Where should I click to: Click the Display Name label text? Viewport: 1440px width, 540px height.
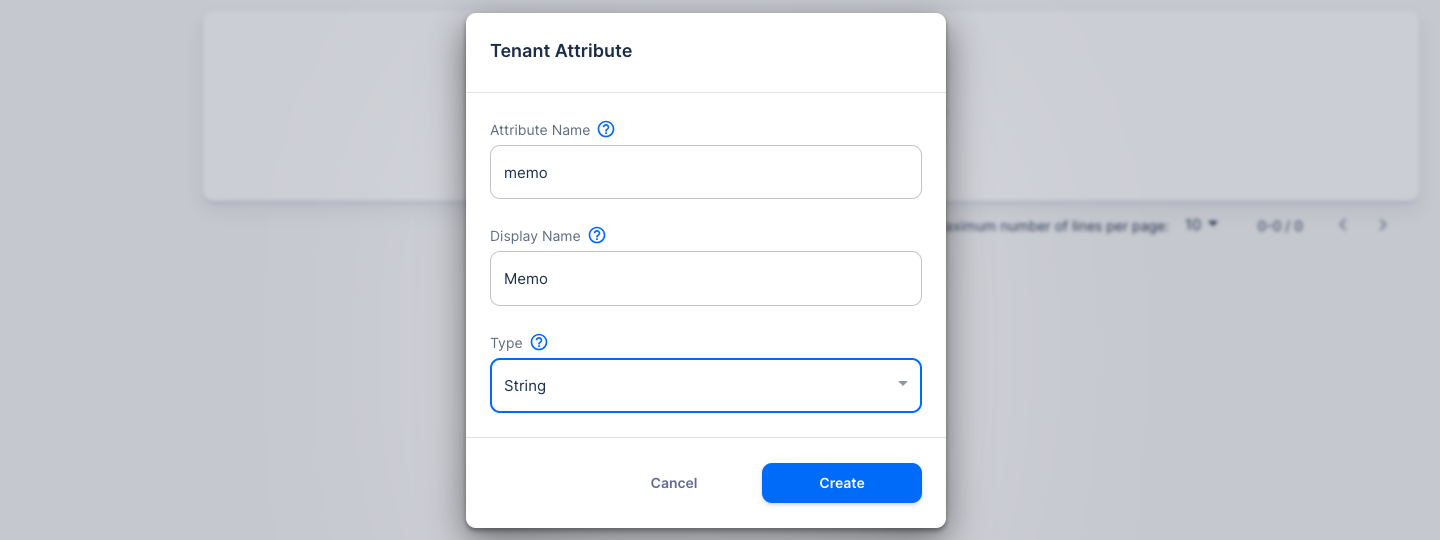(535, 236)
